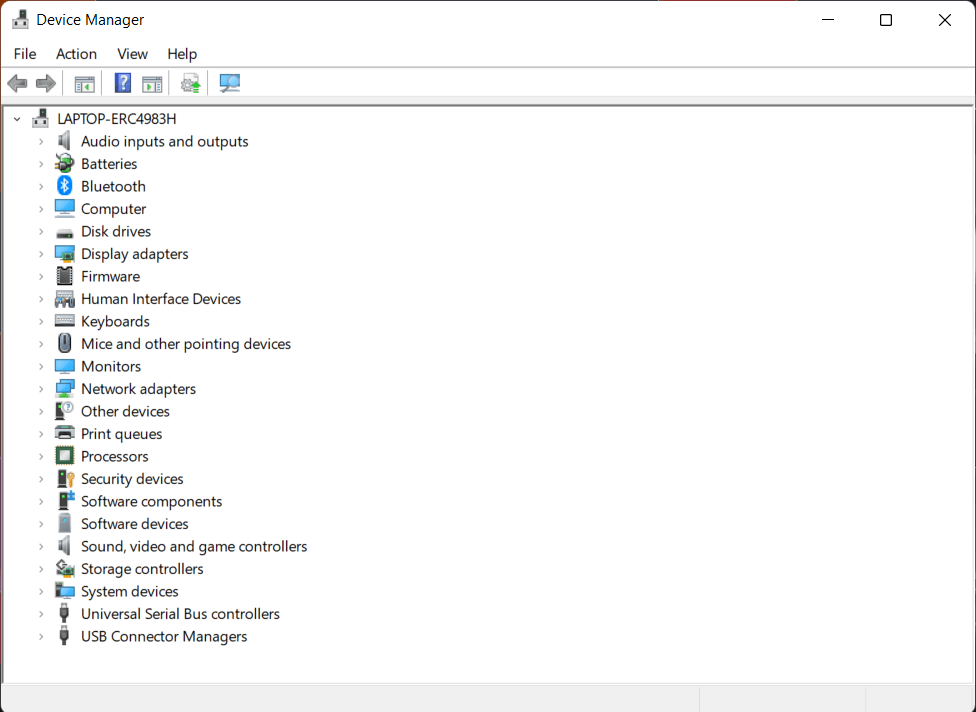
Task: Click the Monitors category icon
Action: 64,366
